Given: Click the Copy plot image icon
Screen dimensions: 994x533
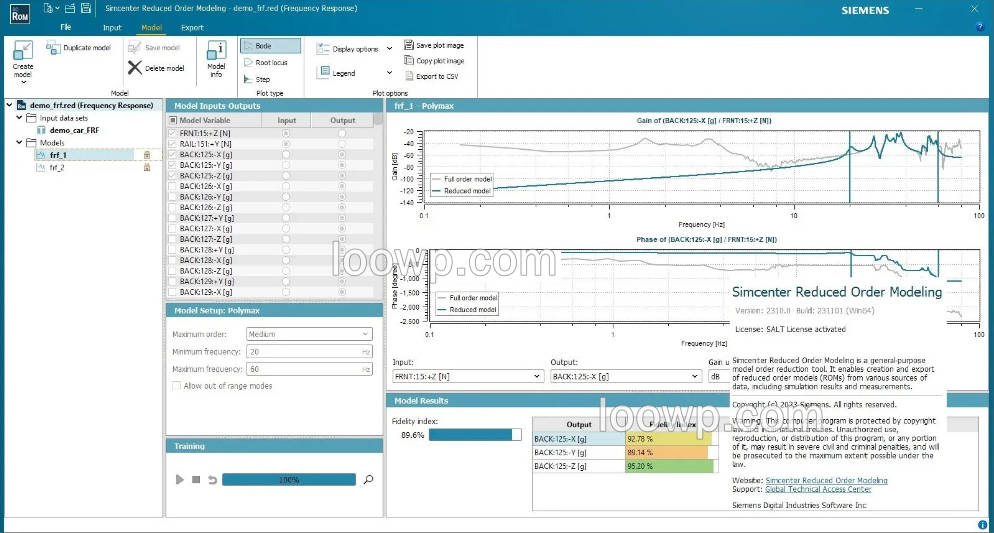Looking at the screenshot, I should coord(409,60).
